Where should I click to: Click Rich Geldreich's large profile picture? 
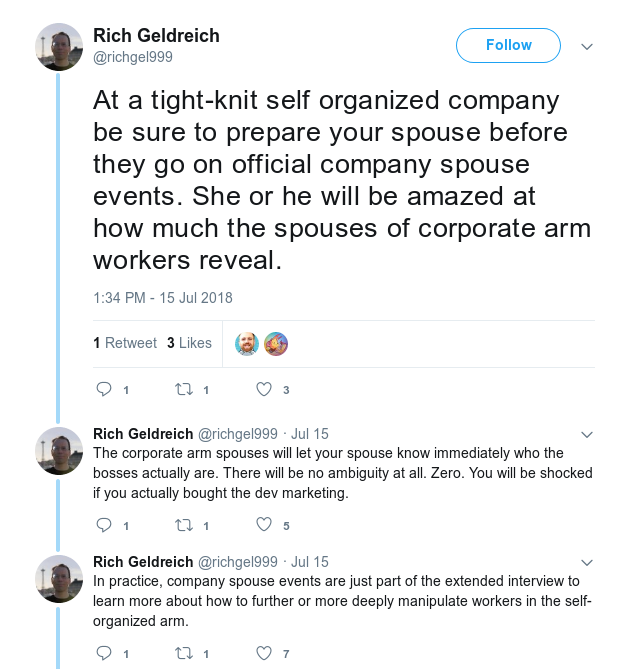59,47
